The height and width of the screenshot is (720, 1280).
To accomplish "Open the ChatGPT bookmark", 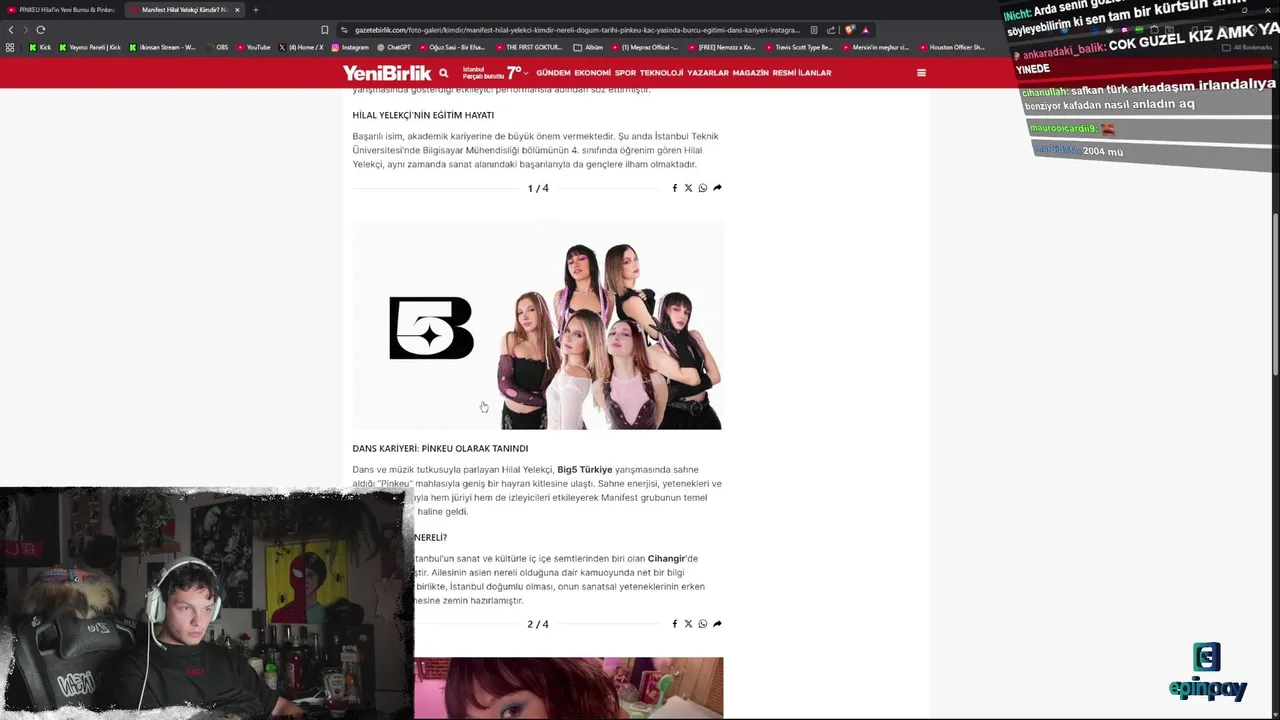I will [x=394, y=47].
